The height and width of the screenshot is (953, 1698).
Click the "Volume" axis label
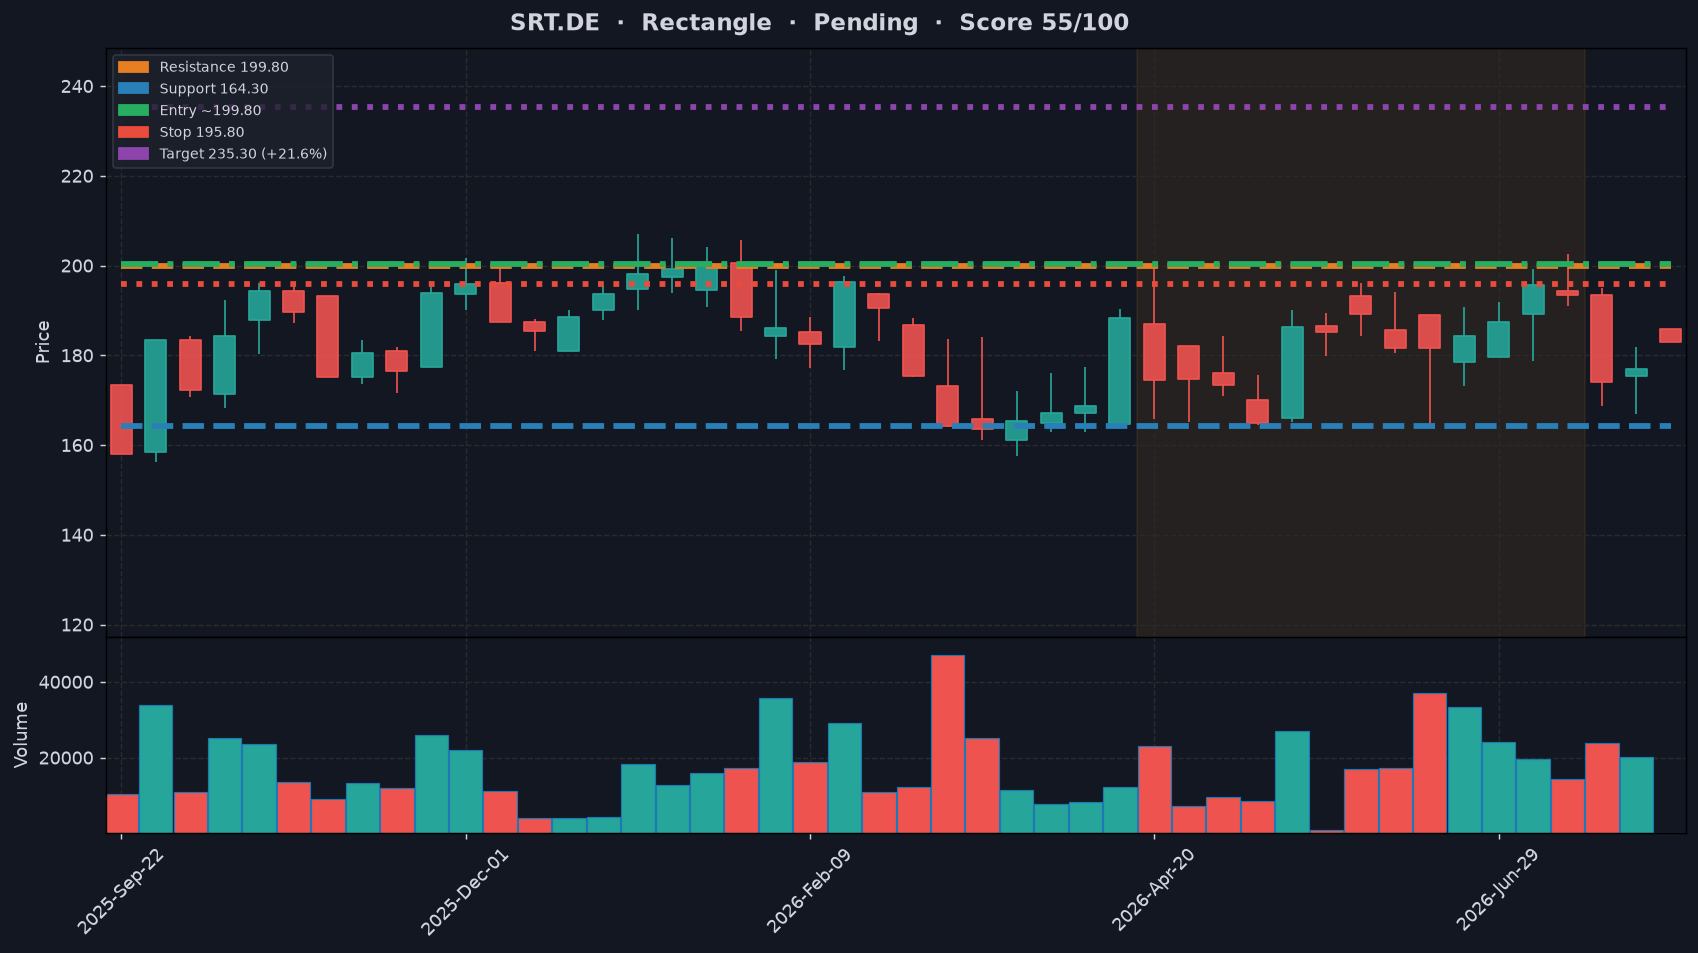tap(21, 735)
